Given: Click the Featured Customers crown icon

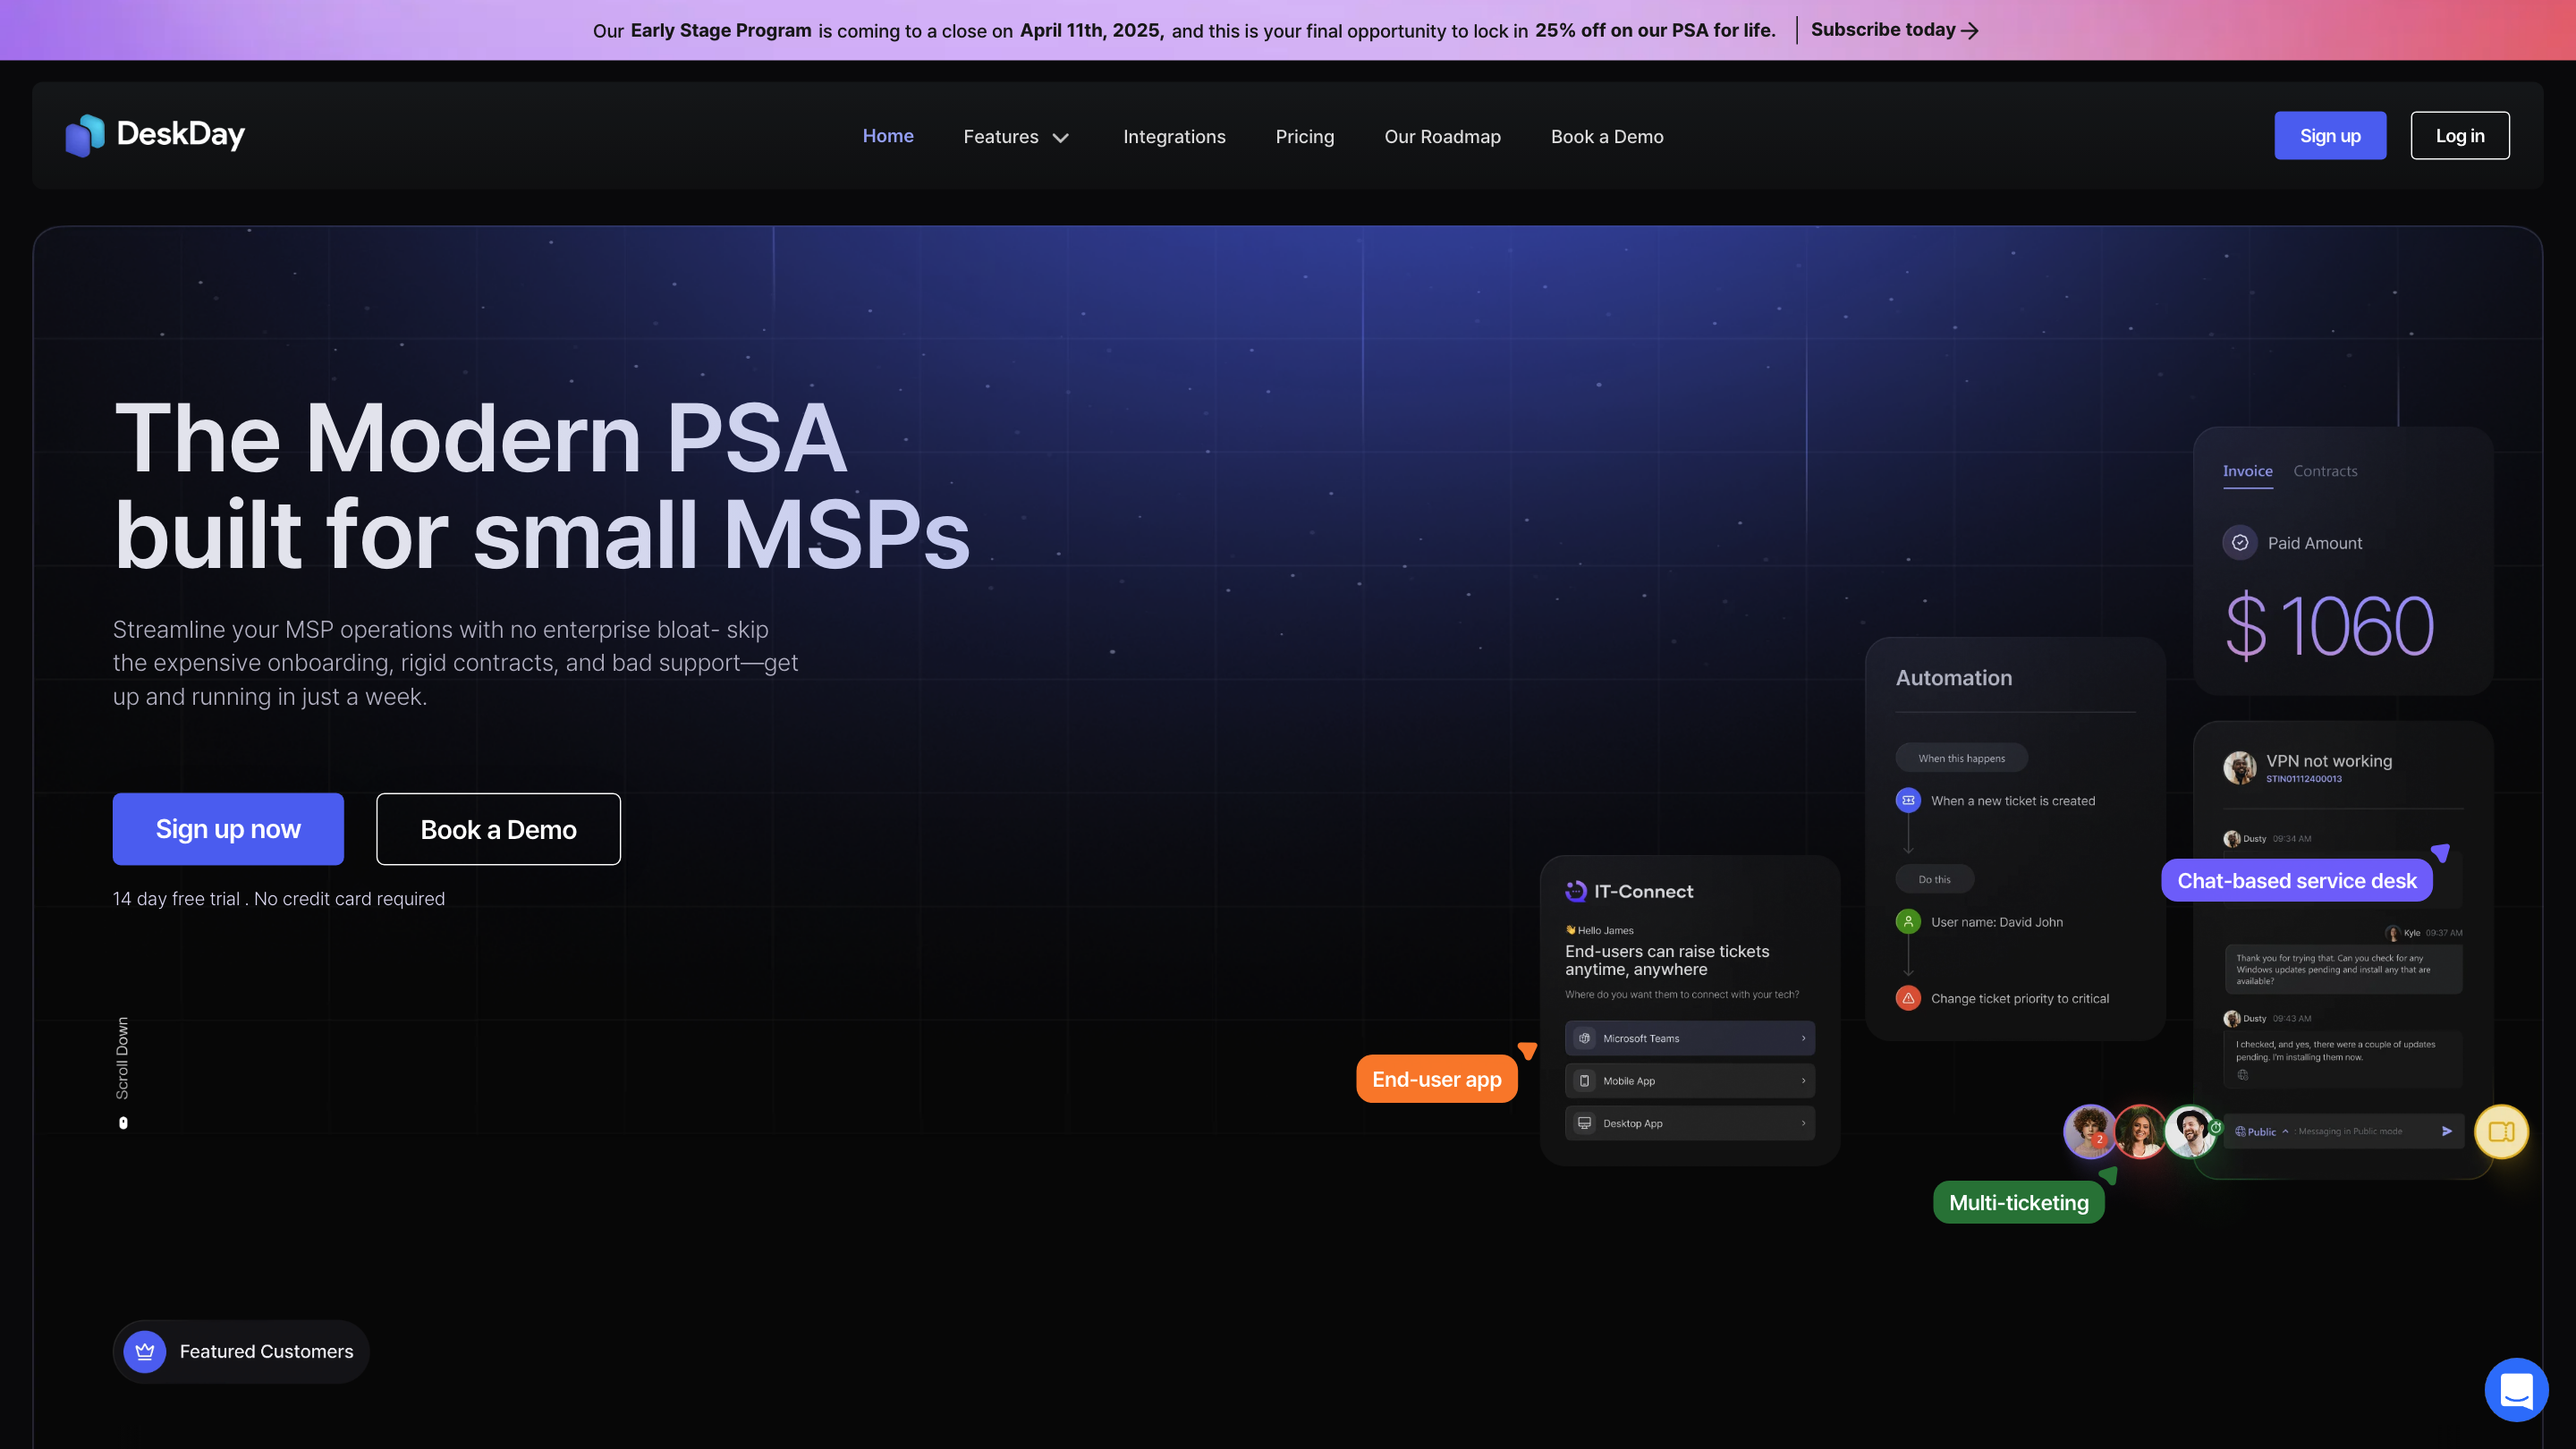Looking at the screenshot, I should tap(145, 1351).
